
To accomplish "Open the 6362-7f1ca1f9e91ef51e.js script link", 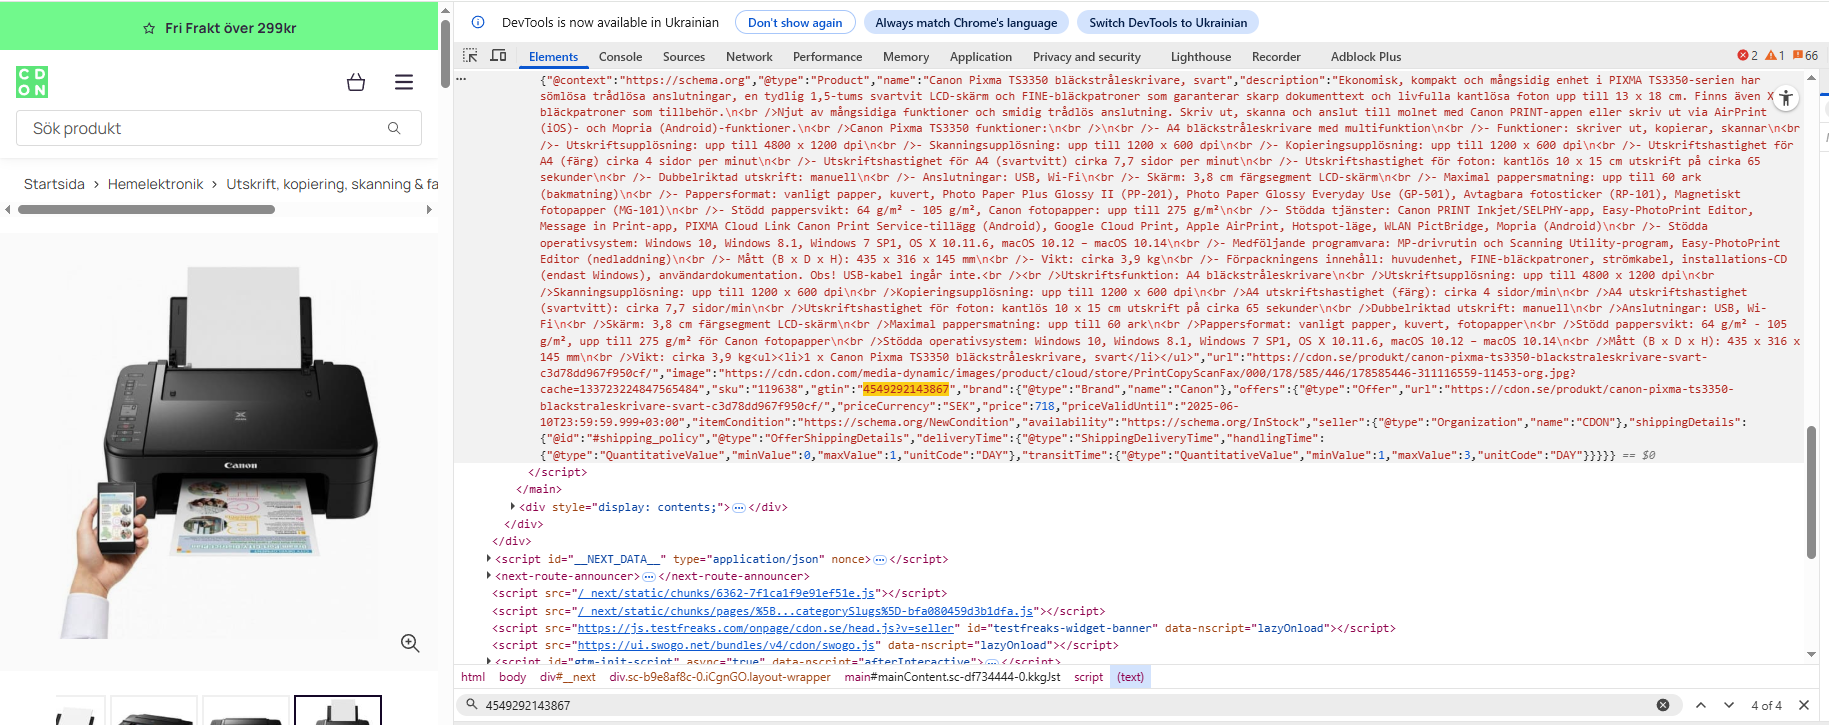I will click(726, 593).
